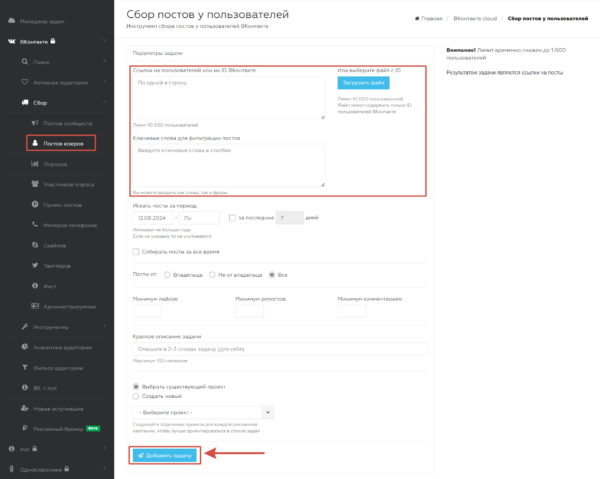Click the Инст icon in Сбор submenu
Image resolution: width=600 pixels, height=479 pixels.
pyautogui.click(x=35, y=286)
